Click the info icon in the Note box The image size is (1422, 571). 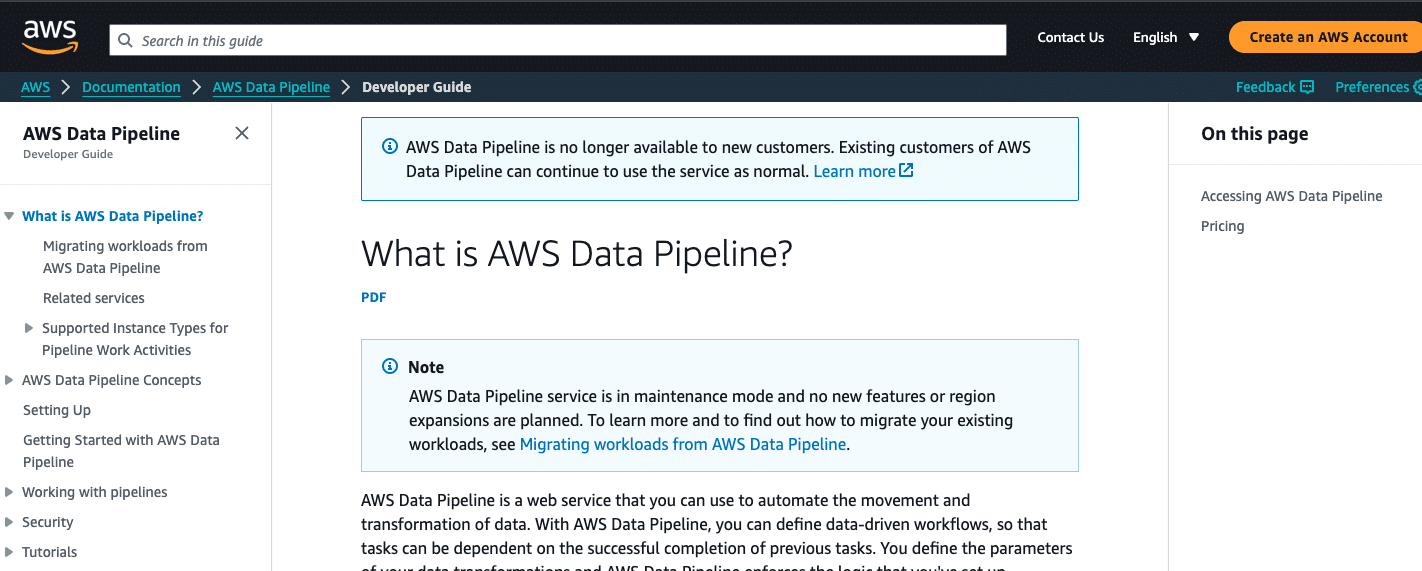pyautogui.click(x=390, y=367)
